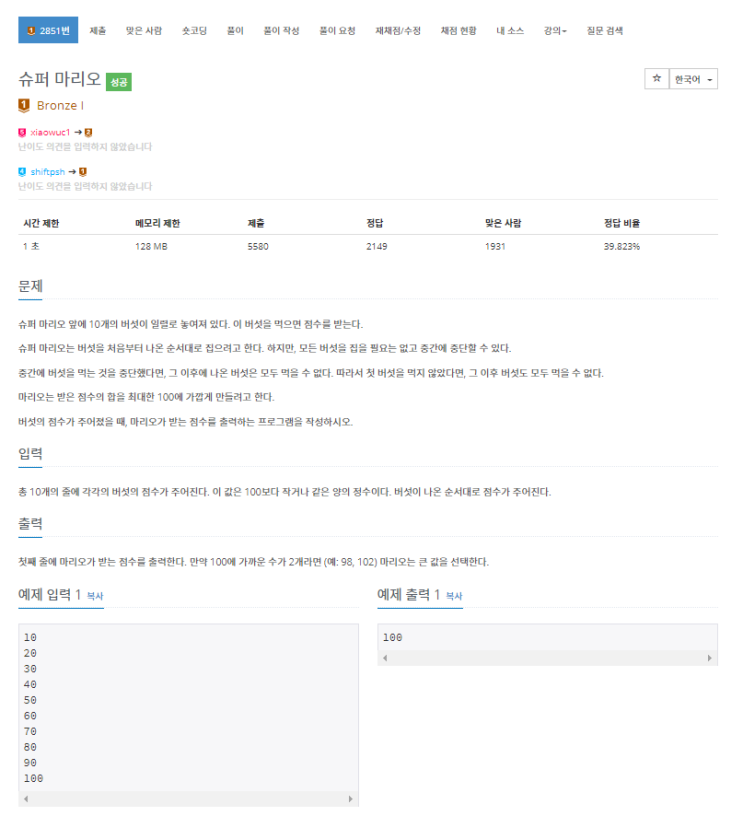Click the Bronze I tier badge icon

pos(24,106)
